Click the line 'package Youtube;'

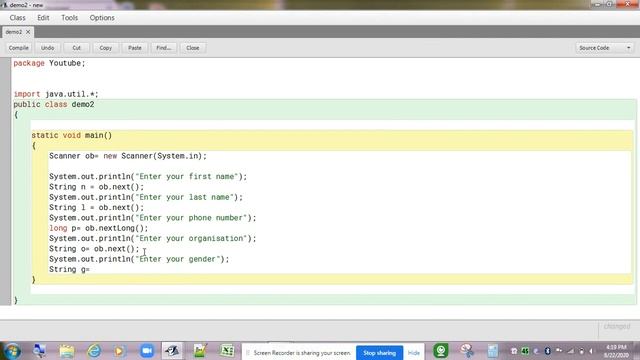click(49, 63)
